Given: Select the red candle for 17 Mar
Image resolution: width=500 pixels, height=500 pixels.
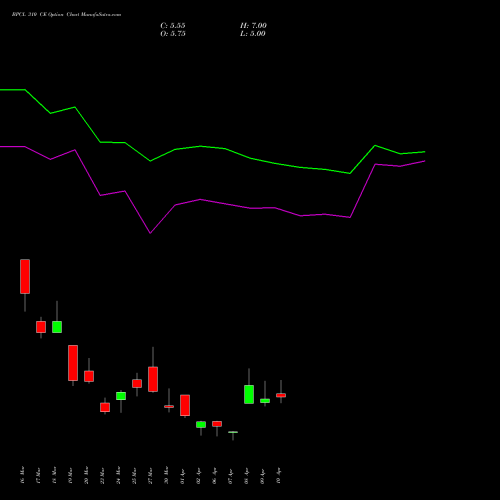Looking at the screenshot, I should pos(41,327).
